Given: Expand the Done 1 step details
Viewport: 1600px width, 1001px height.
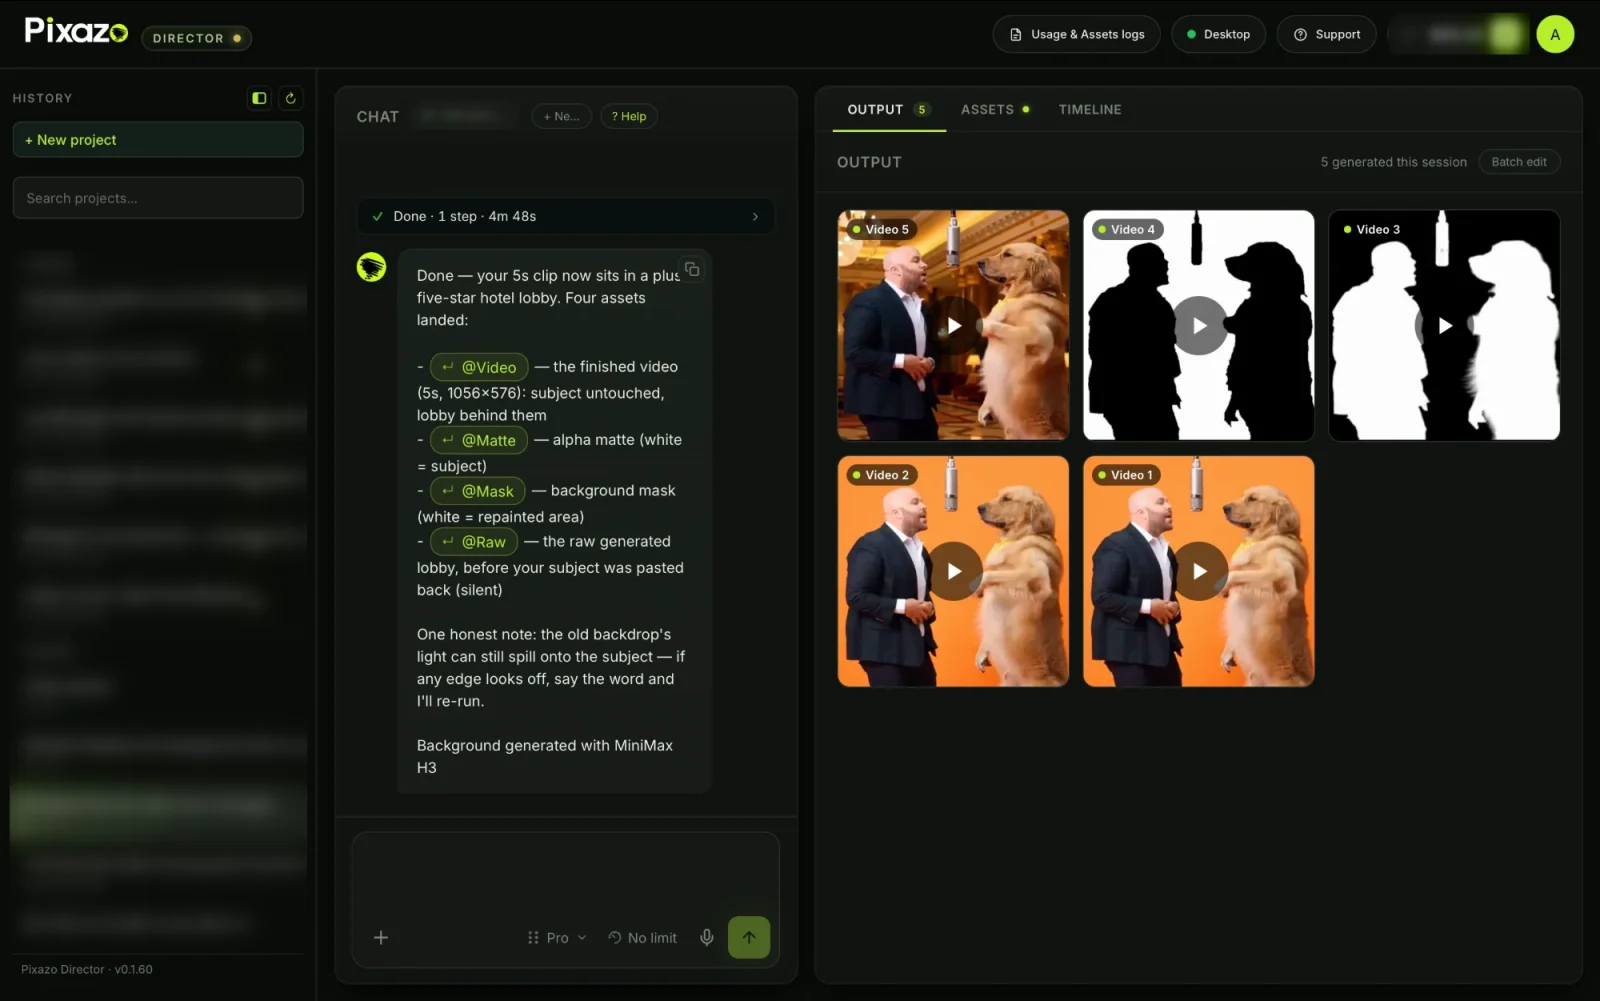Looking at the screenshot, I should coord(566,216).
